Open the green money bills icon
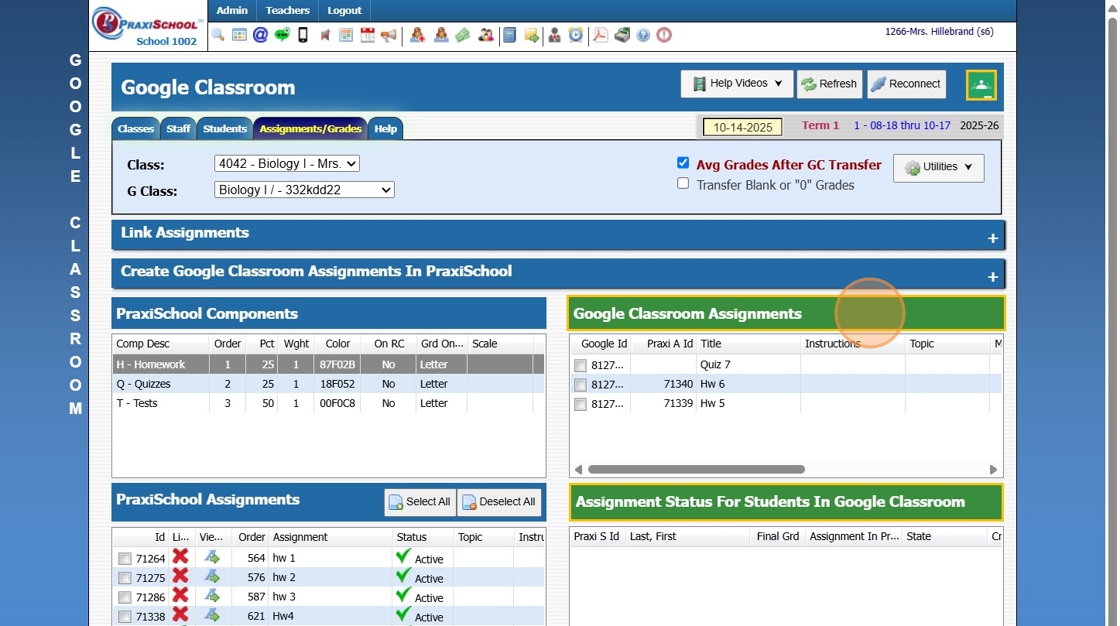Viewport: 1120px width, 626px height. 463,35
